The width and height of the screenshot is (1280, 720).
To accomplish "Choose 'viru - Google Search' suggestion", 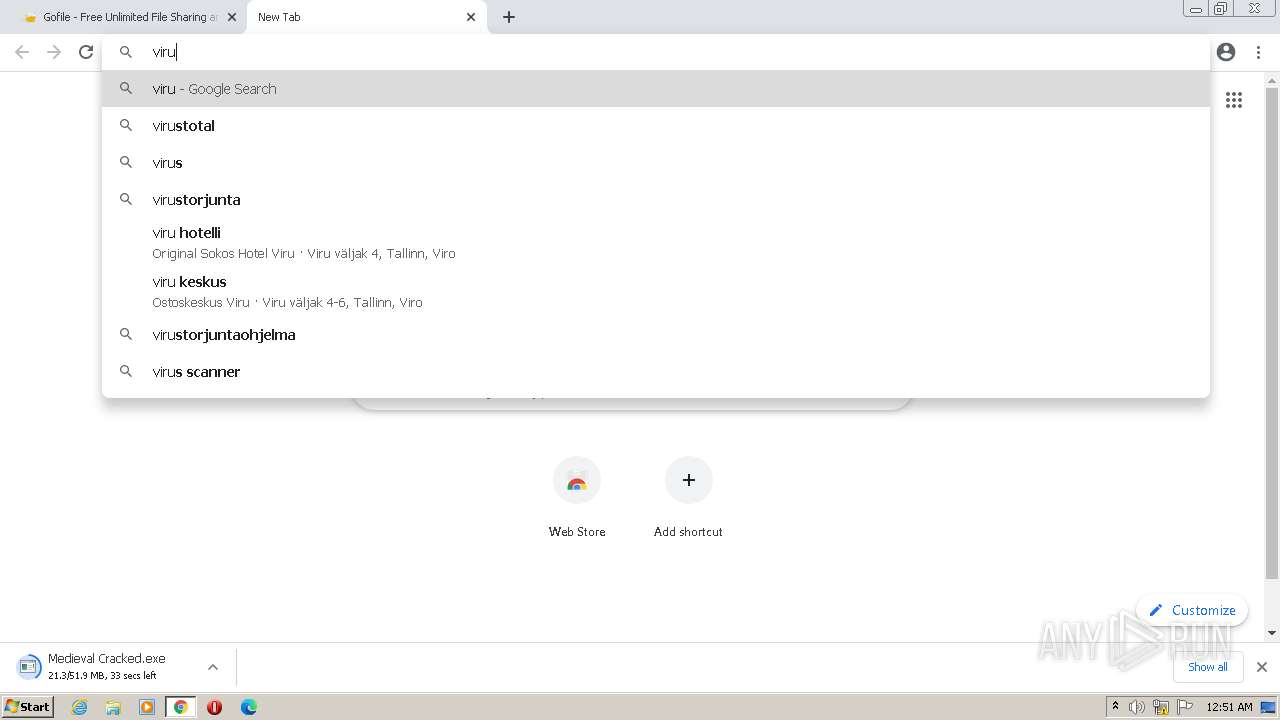I will point(656,89).
